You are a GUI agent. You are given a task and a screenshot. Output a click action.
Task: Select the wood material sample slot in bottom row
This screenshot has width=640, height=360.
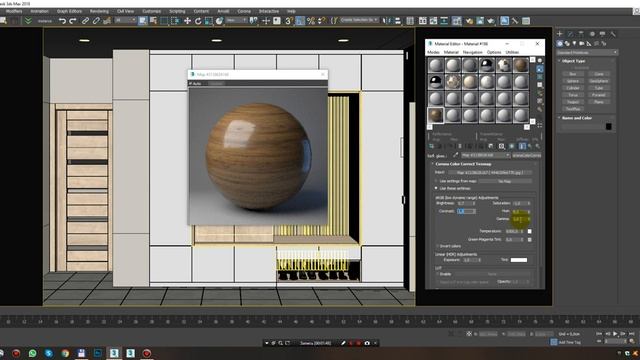[436, 116]
